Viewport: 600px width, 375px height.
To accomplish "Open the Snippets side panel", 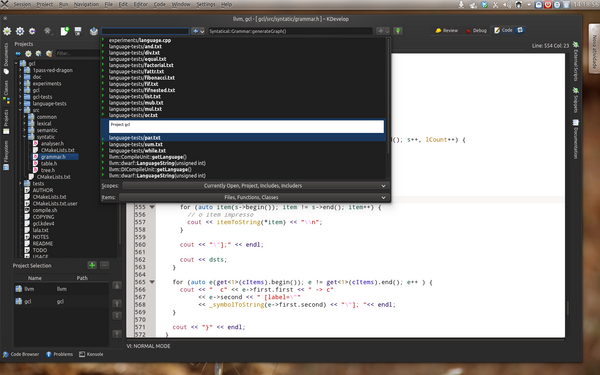I will (x=576, y=100).
